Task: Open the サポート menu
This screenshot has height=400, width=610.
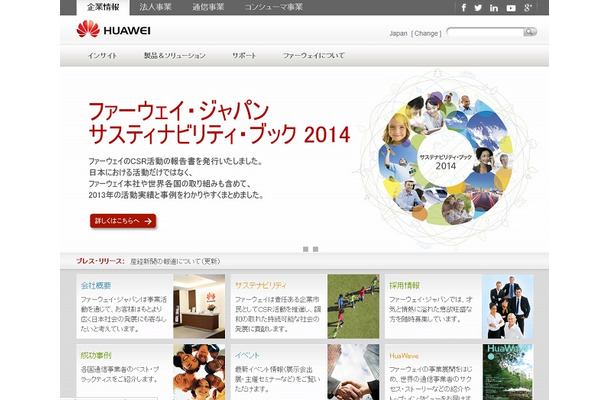Action: [x=244, y=56]
